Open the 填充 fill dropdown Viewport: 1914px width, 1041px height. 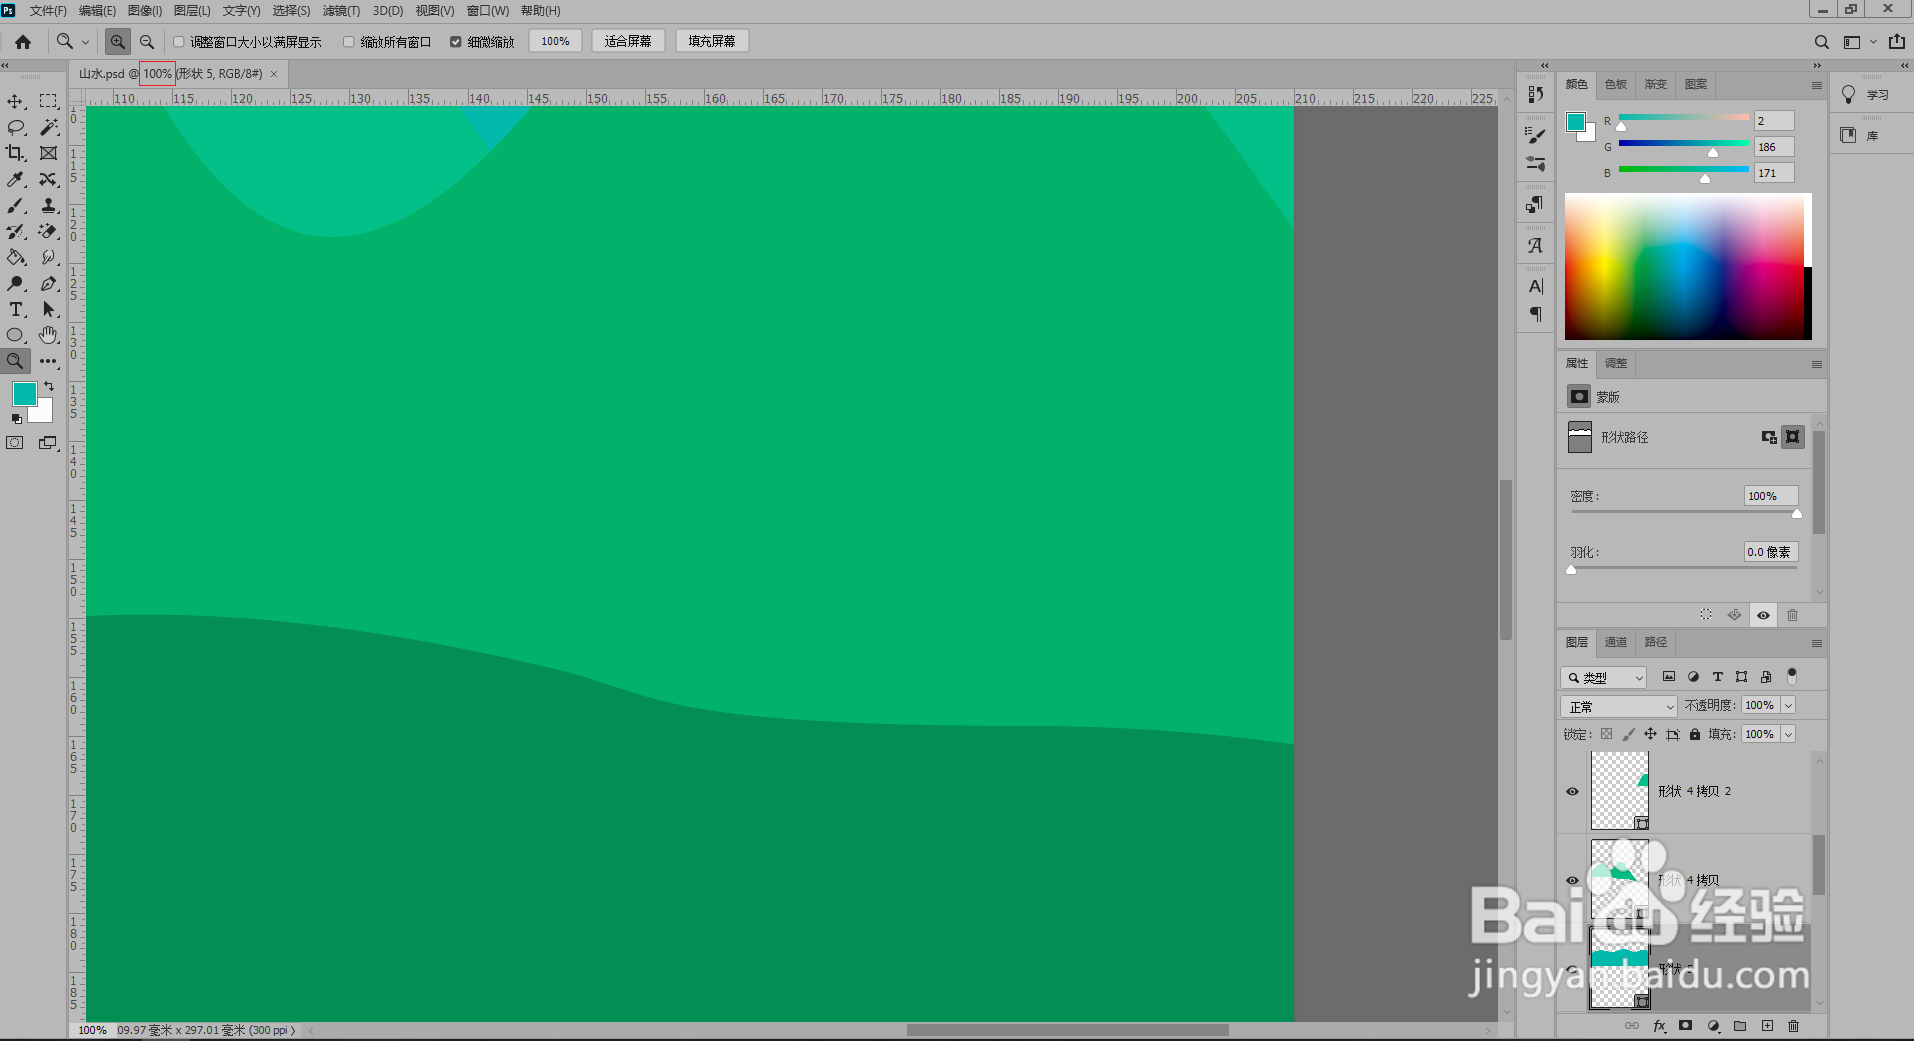pyautogui.click(x=1785, y=733)
